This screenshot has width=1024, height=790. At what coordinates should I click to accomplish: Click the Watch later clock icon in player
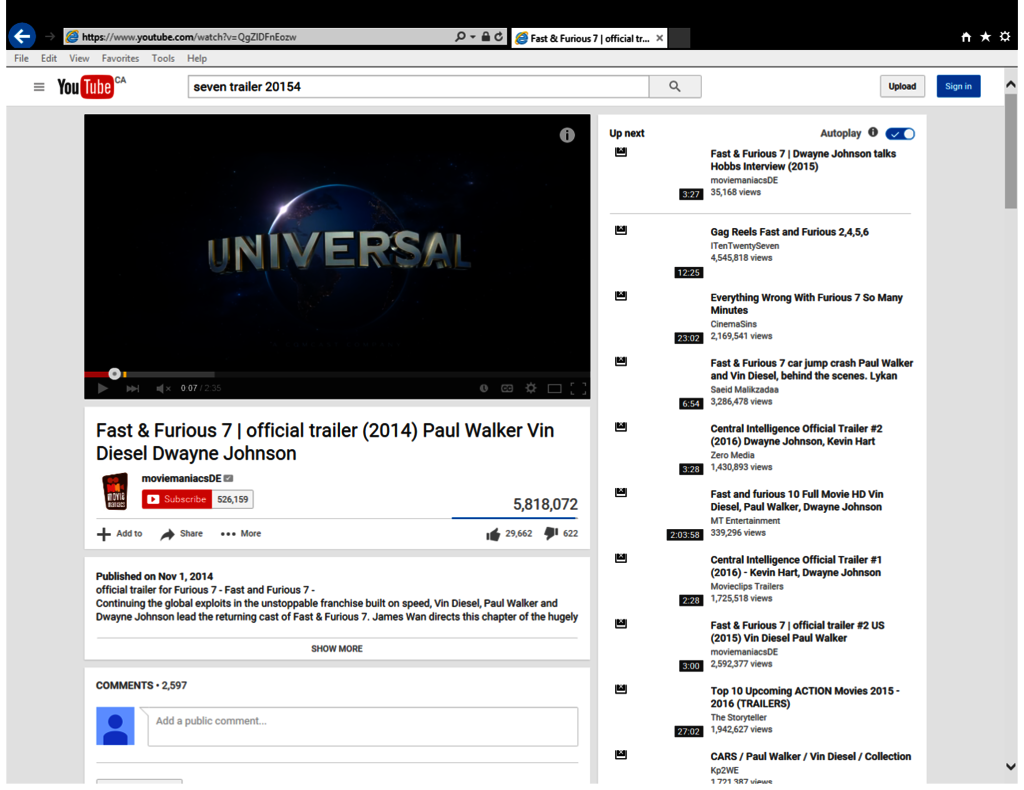click(484, 388)
